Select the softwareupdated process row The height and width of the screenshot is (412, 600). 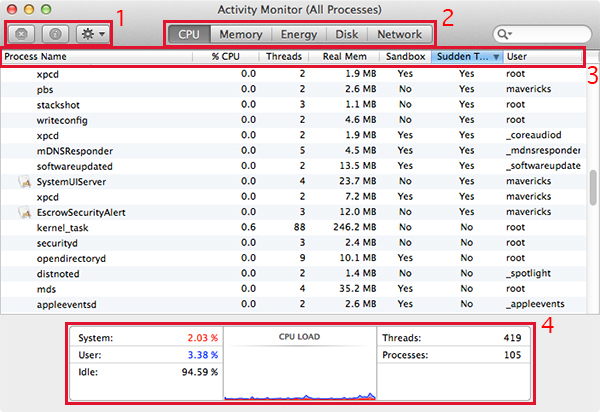pyautogui.click(x=293, y=166)
